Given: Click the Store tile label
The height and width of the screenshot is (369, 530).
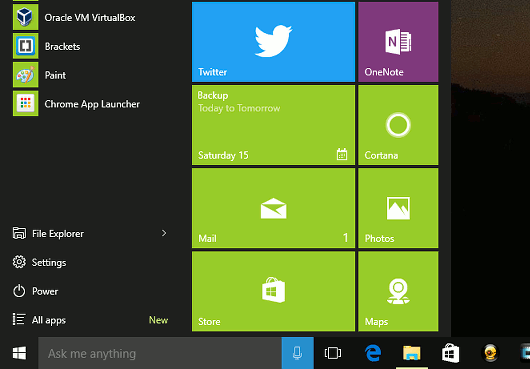Looking at the screenshot, I should tap(209, 322).
